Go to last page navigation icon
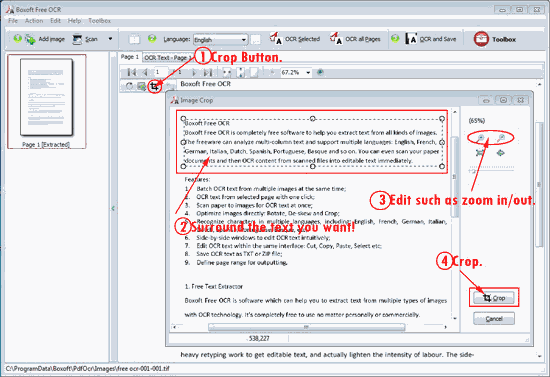The width and height of the screenshot is (550, 377). click(208, 73)
